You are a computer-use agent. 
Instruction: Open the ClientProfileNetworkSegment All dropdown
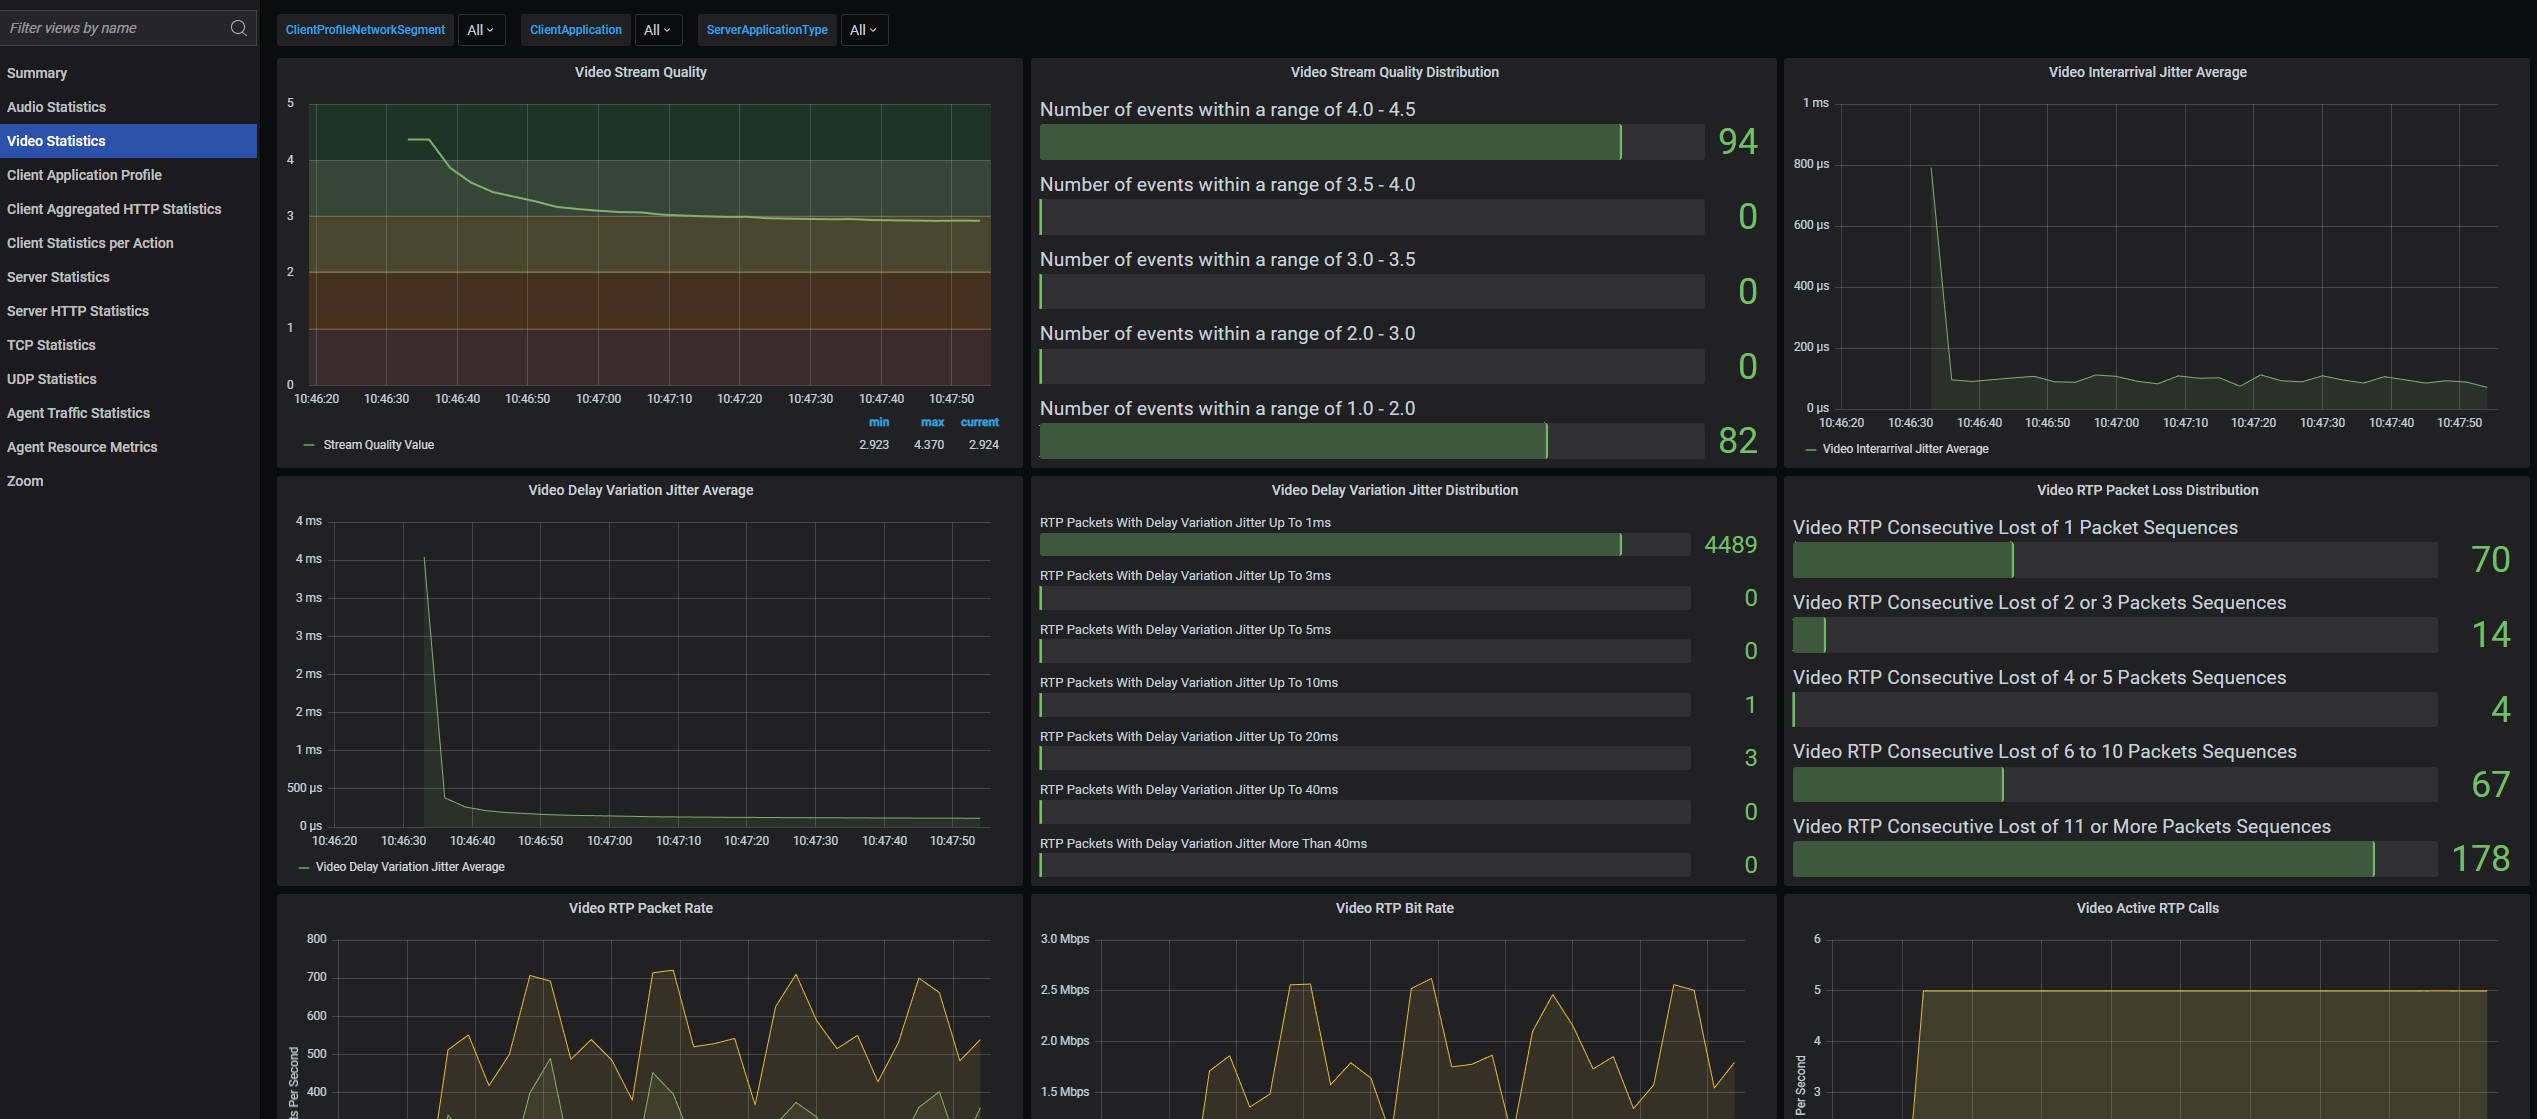pos(481,30)
